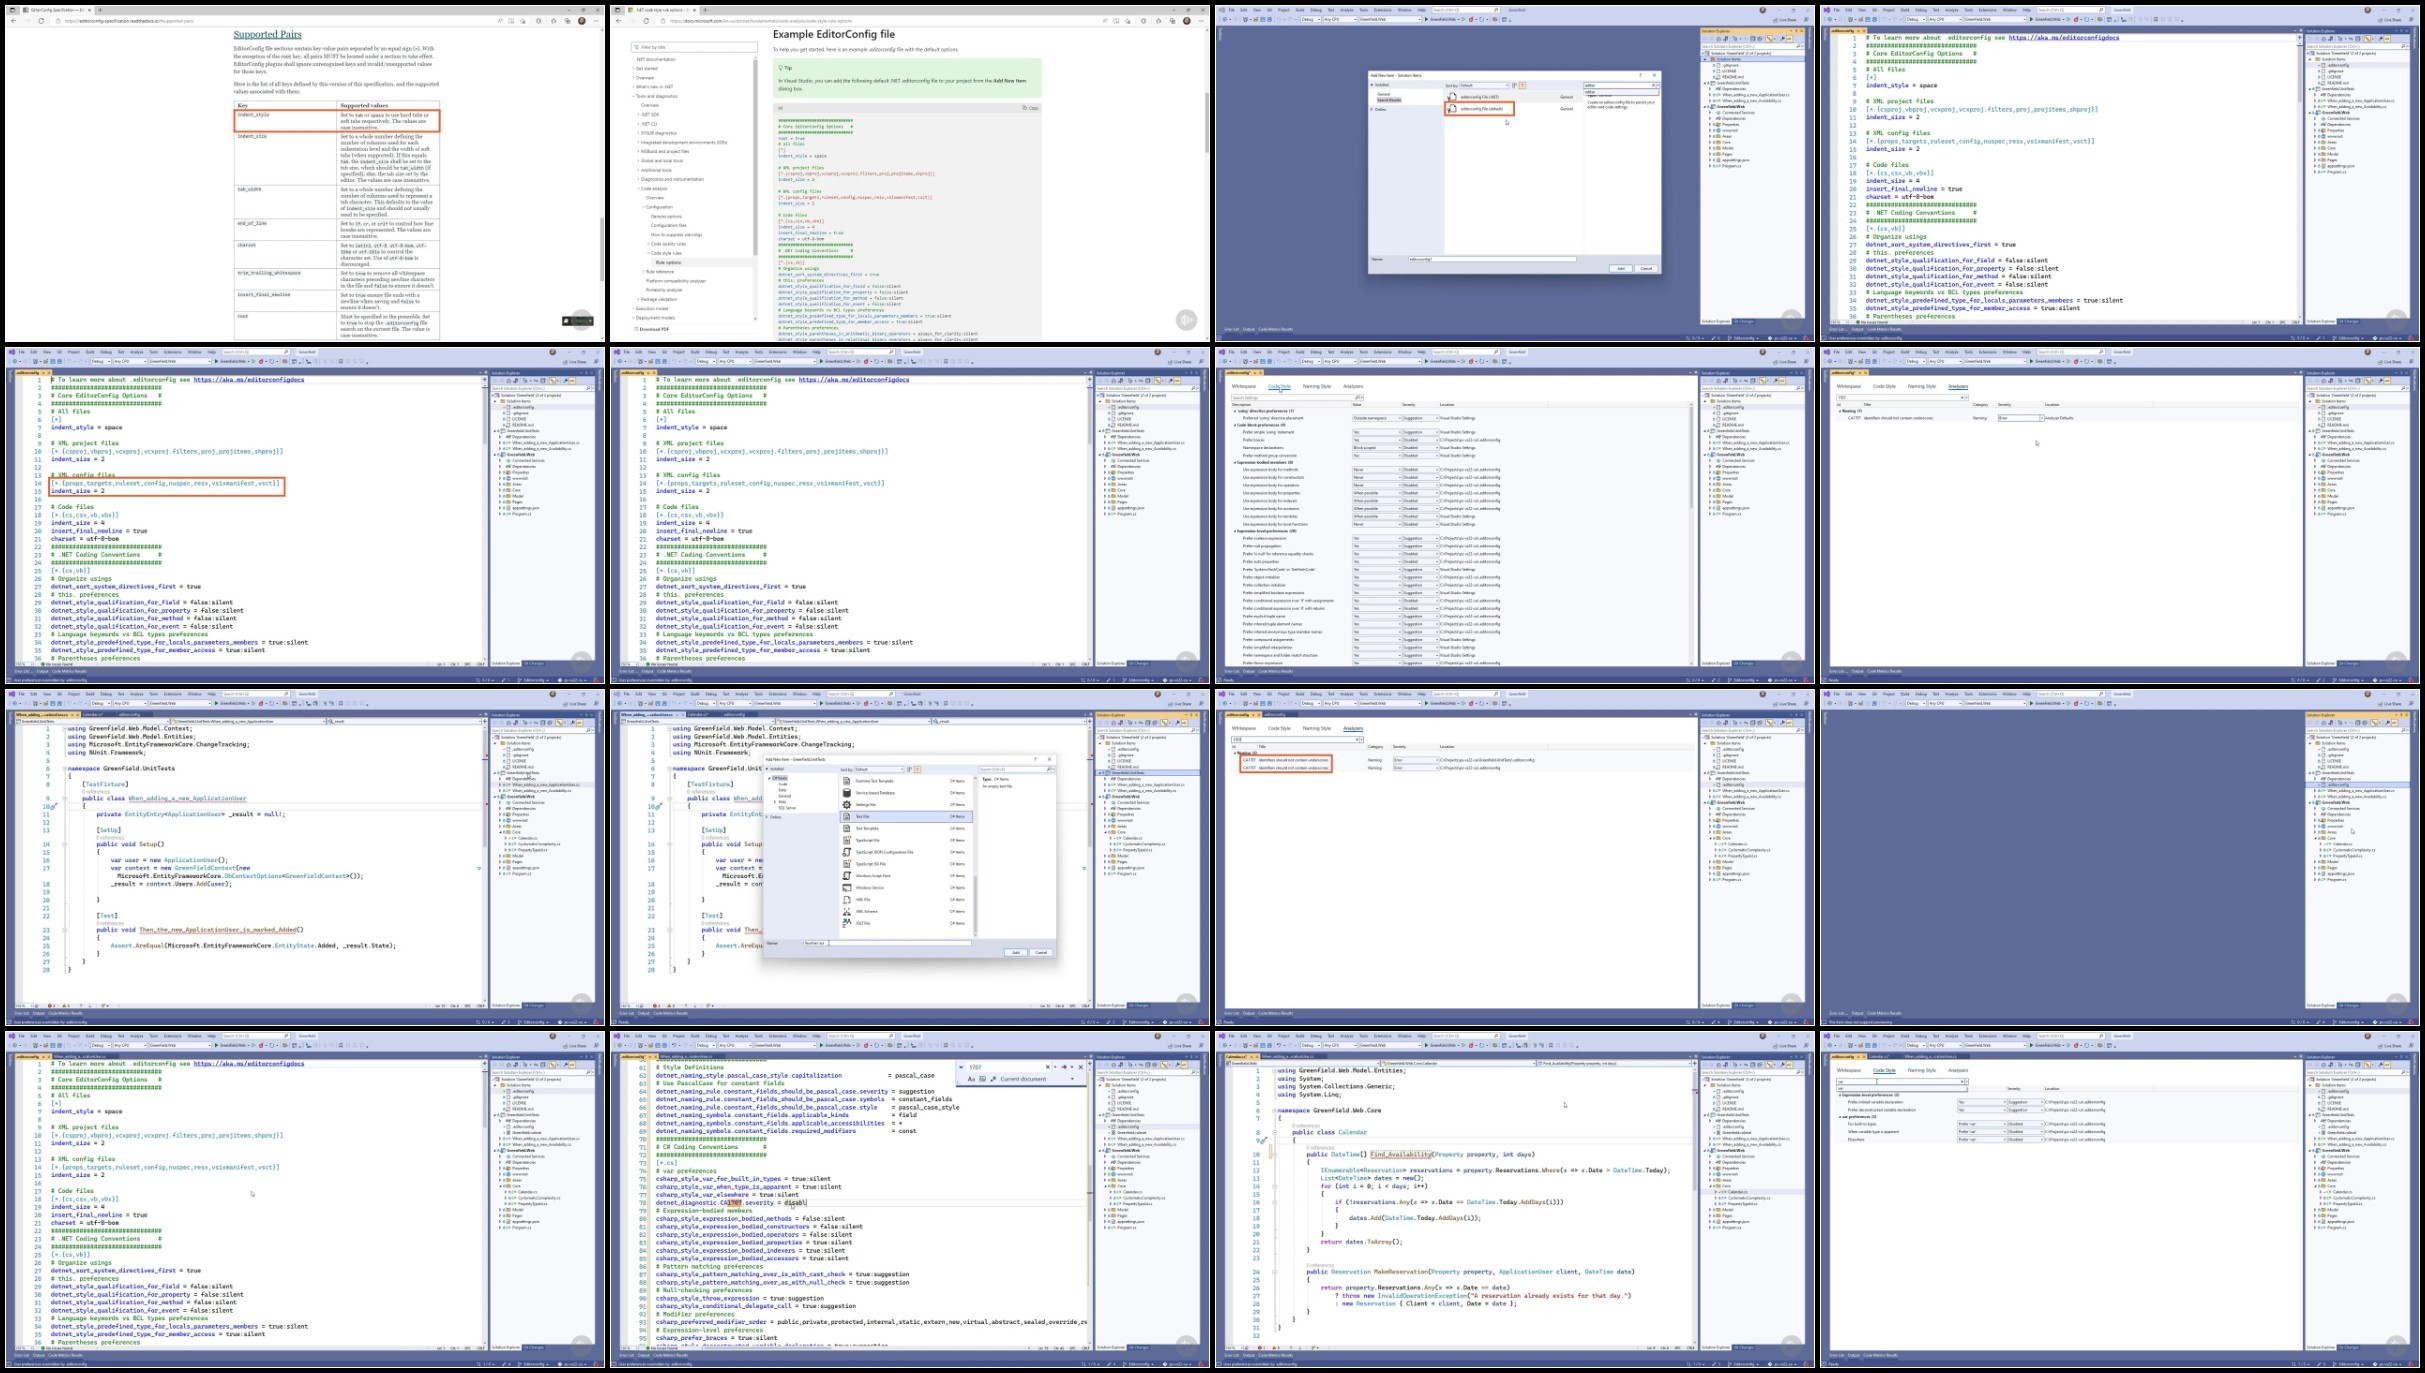Click the 'Supported Pairs' heading link
2425x1373 pixels.
point(267,35)
